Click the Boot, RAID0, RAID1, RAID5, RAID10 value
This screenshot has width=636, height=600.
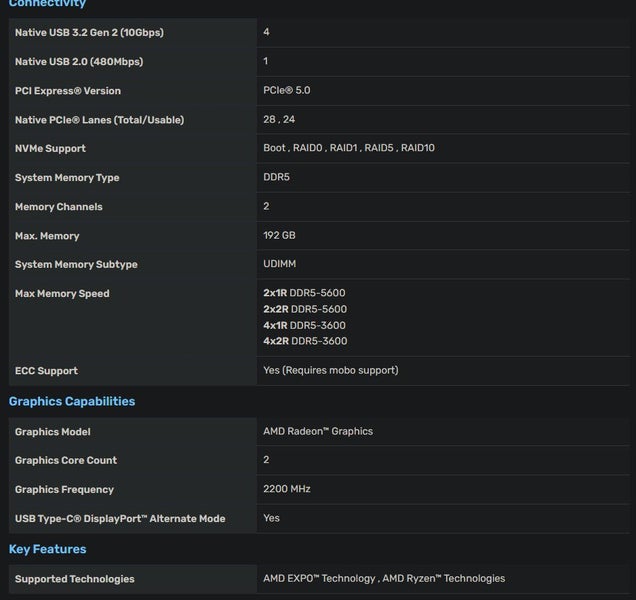click(x=349, y=148)
